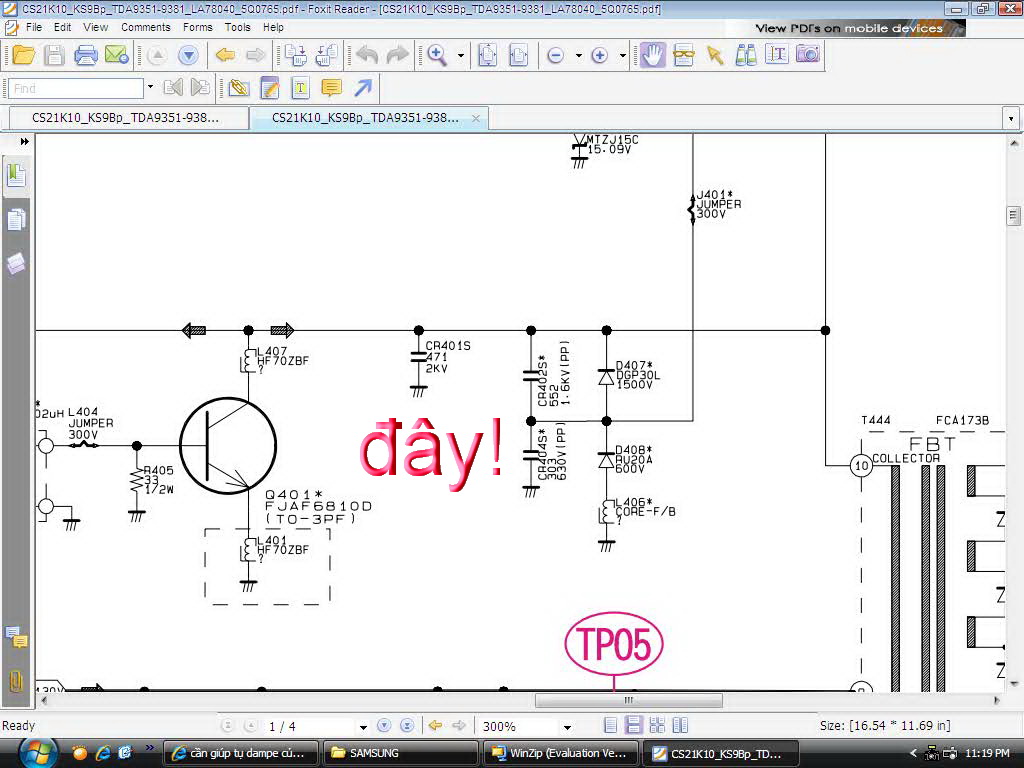Viewport: 1024px width, 768px height.
Task: Open the Comments menu
Action: point(146,27)
